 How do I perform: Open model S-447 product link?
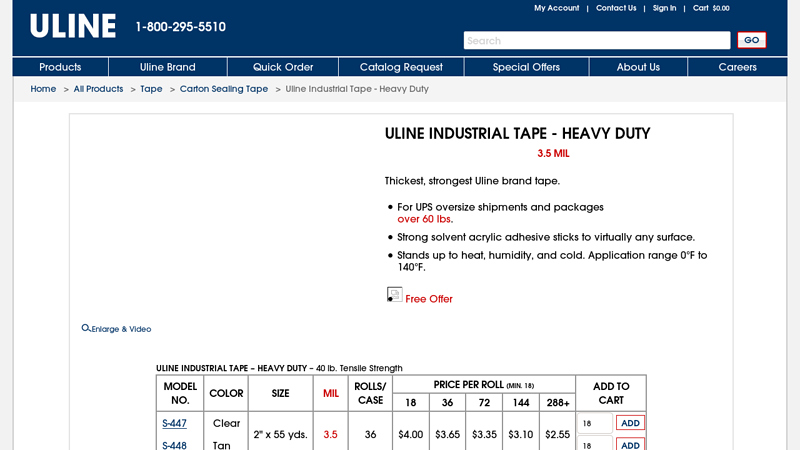tap(174, 424)
